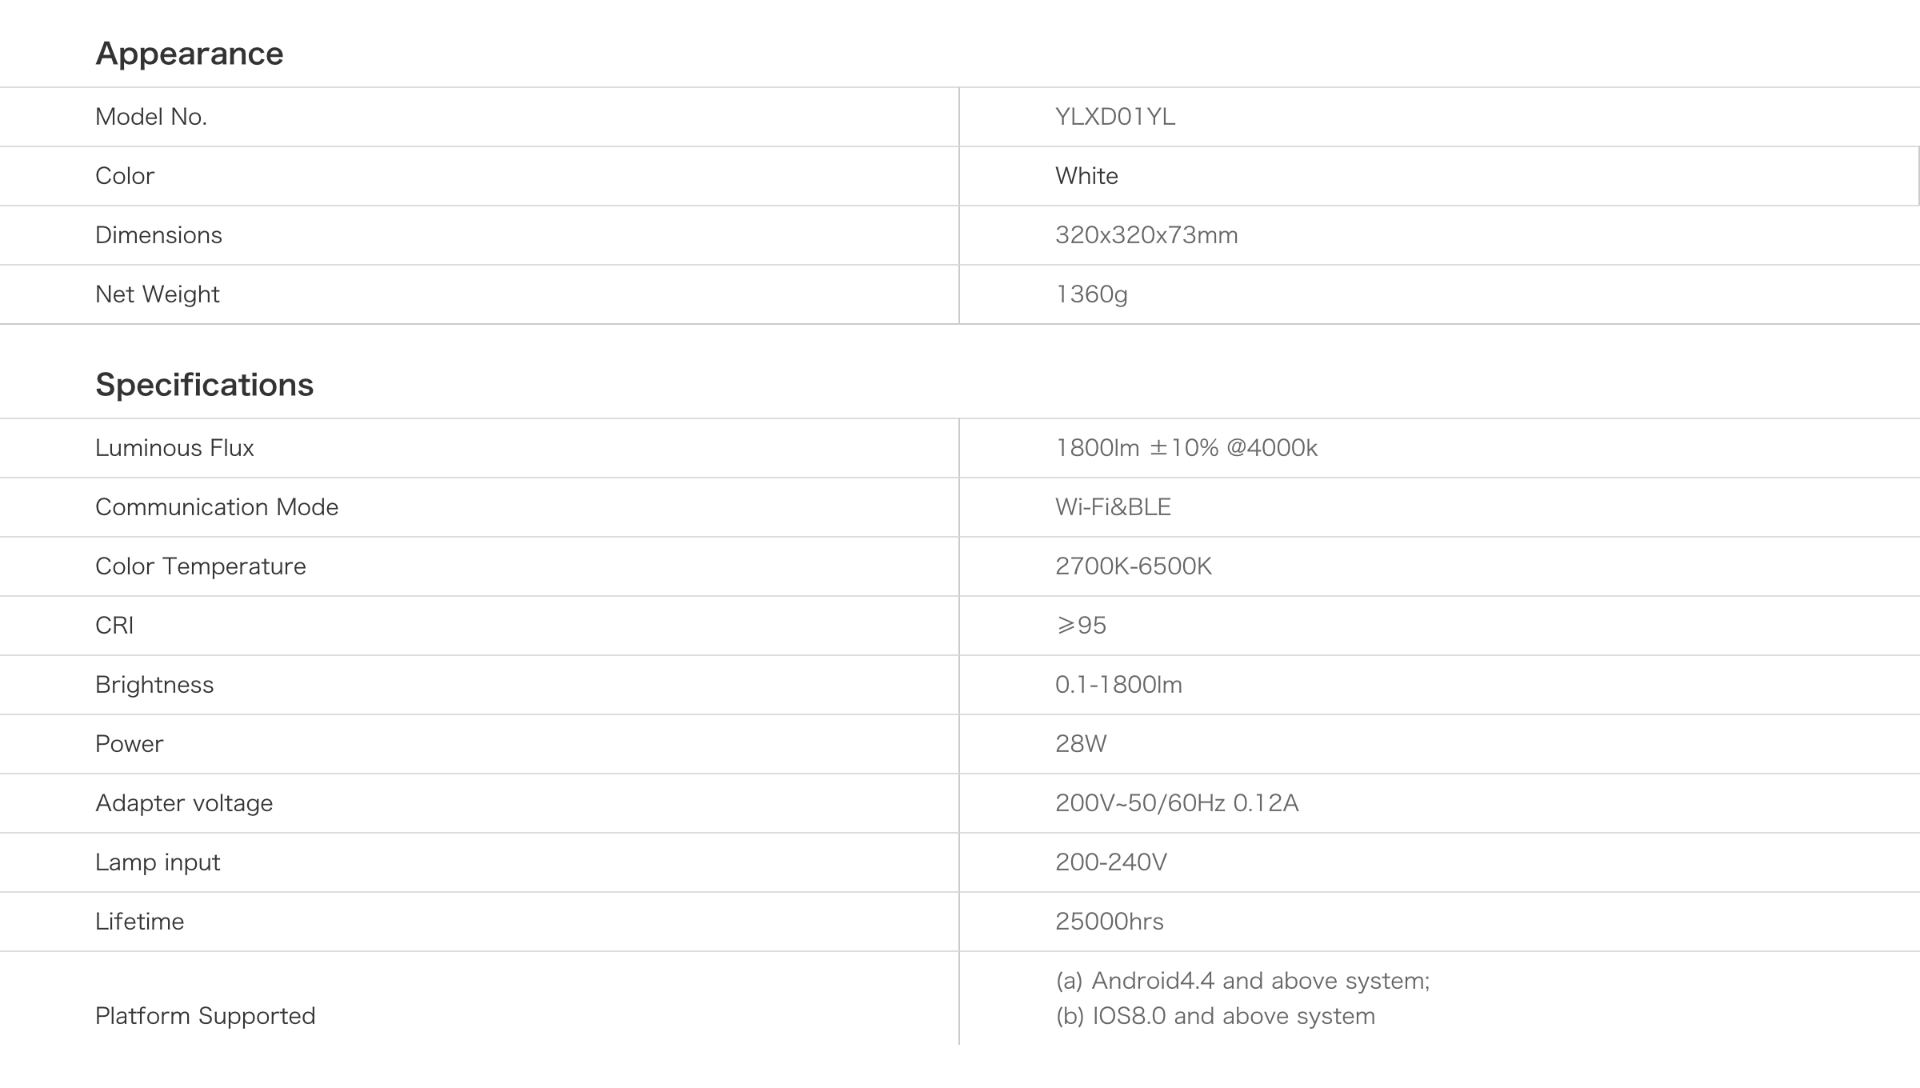Select the 320x320x73mm dimensions value
This screenshot has height=1088, width=1920.
point(1146,235)
